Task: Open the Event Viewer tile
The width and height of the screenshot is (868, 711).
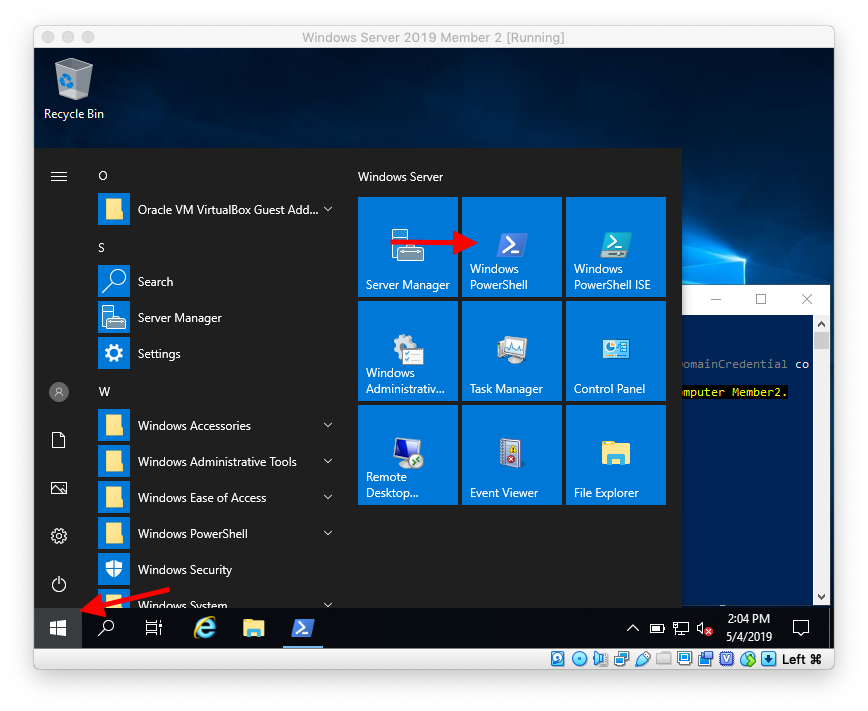Action: [x=511, y=455]
